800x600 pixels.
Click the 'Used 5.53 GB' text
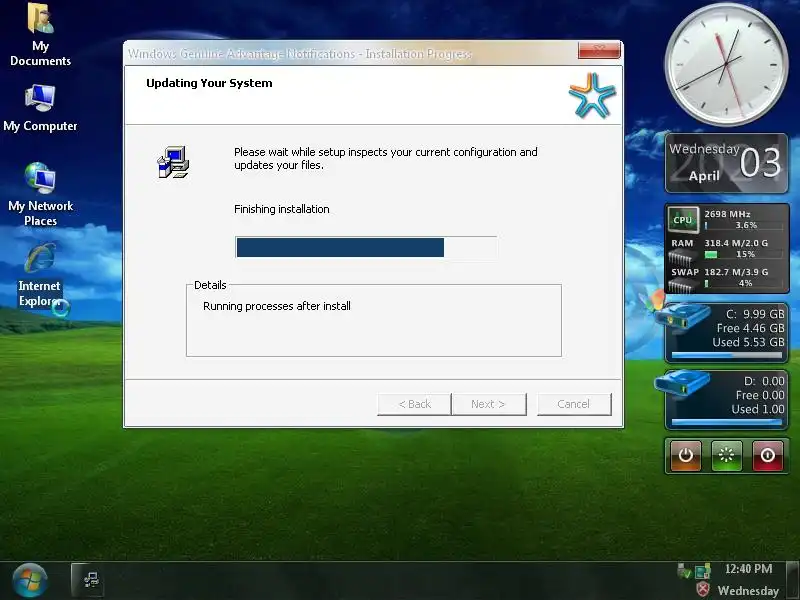(x=748, y=342)
